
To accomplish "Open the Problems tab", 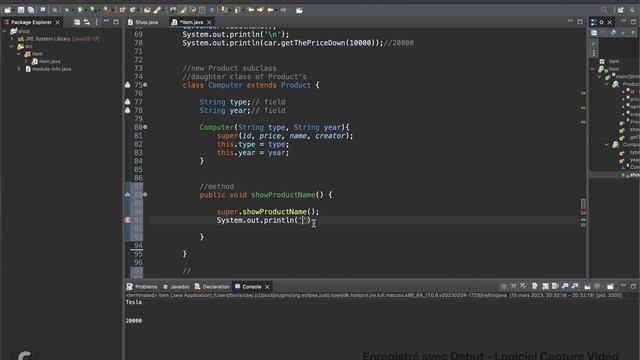I will click(142, 287).
